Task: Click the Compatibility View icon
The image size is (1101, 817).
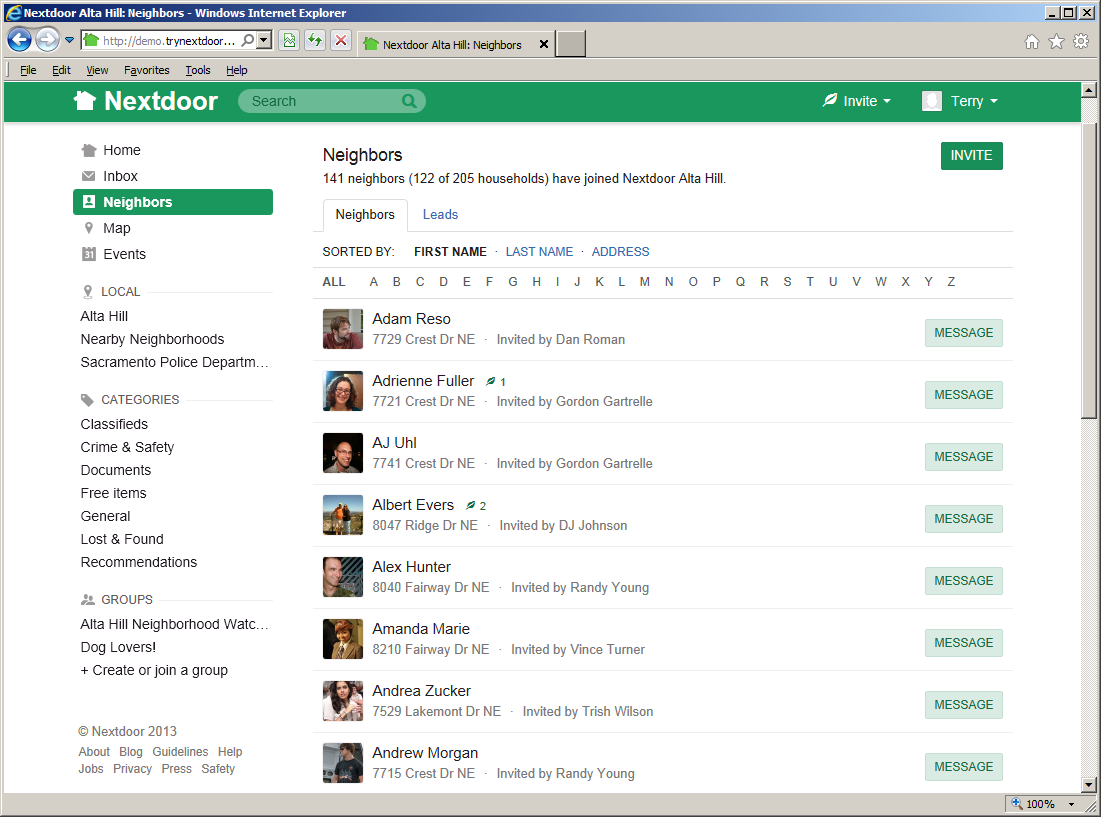Action: pyautogui.click(x=289, y=40)
